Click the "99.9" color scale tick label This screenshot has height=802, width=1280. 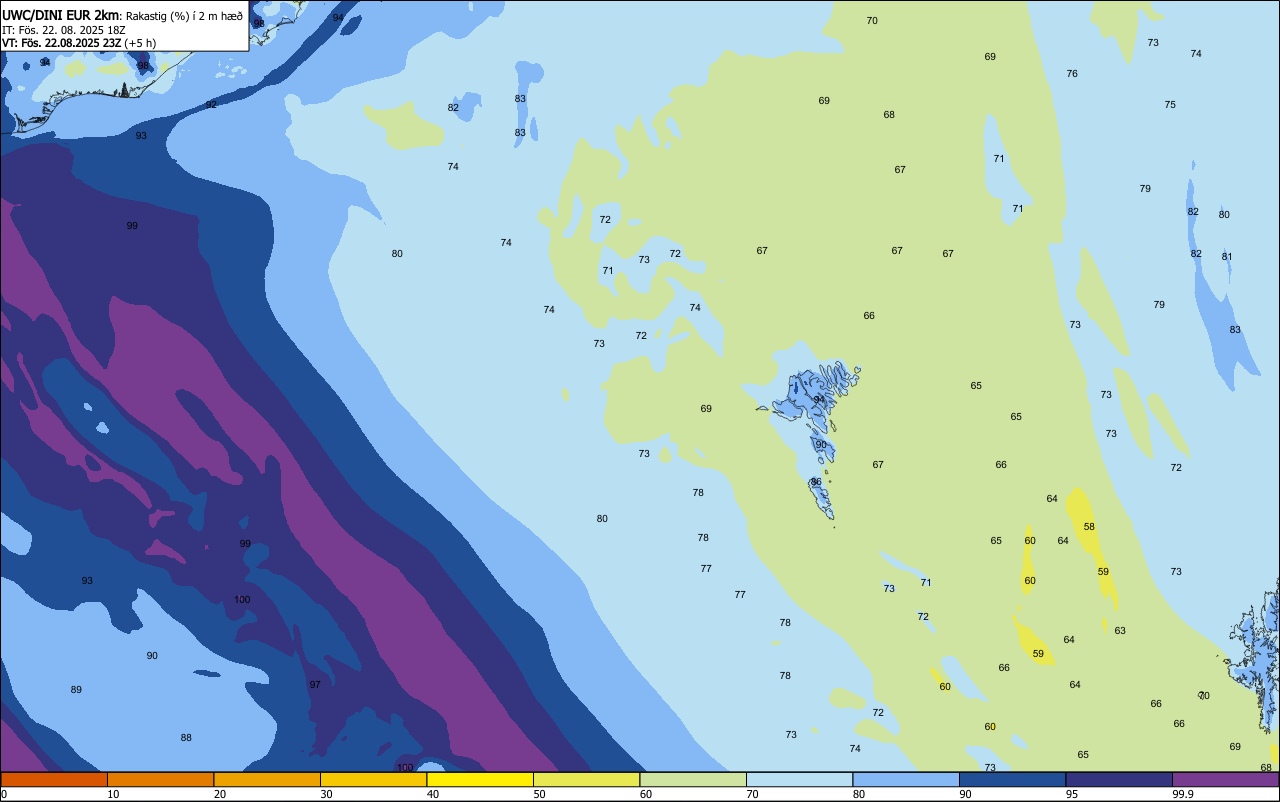point(1183,794)
